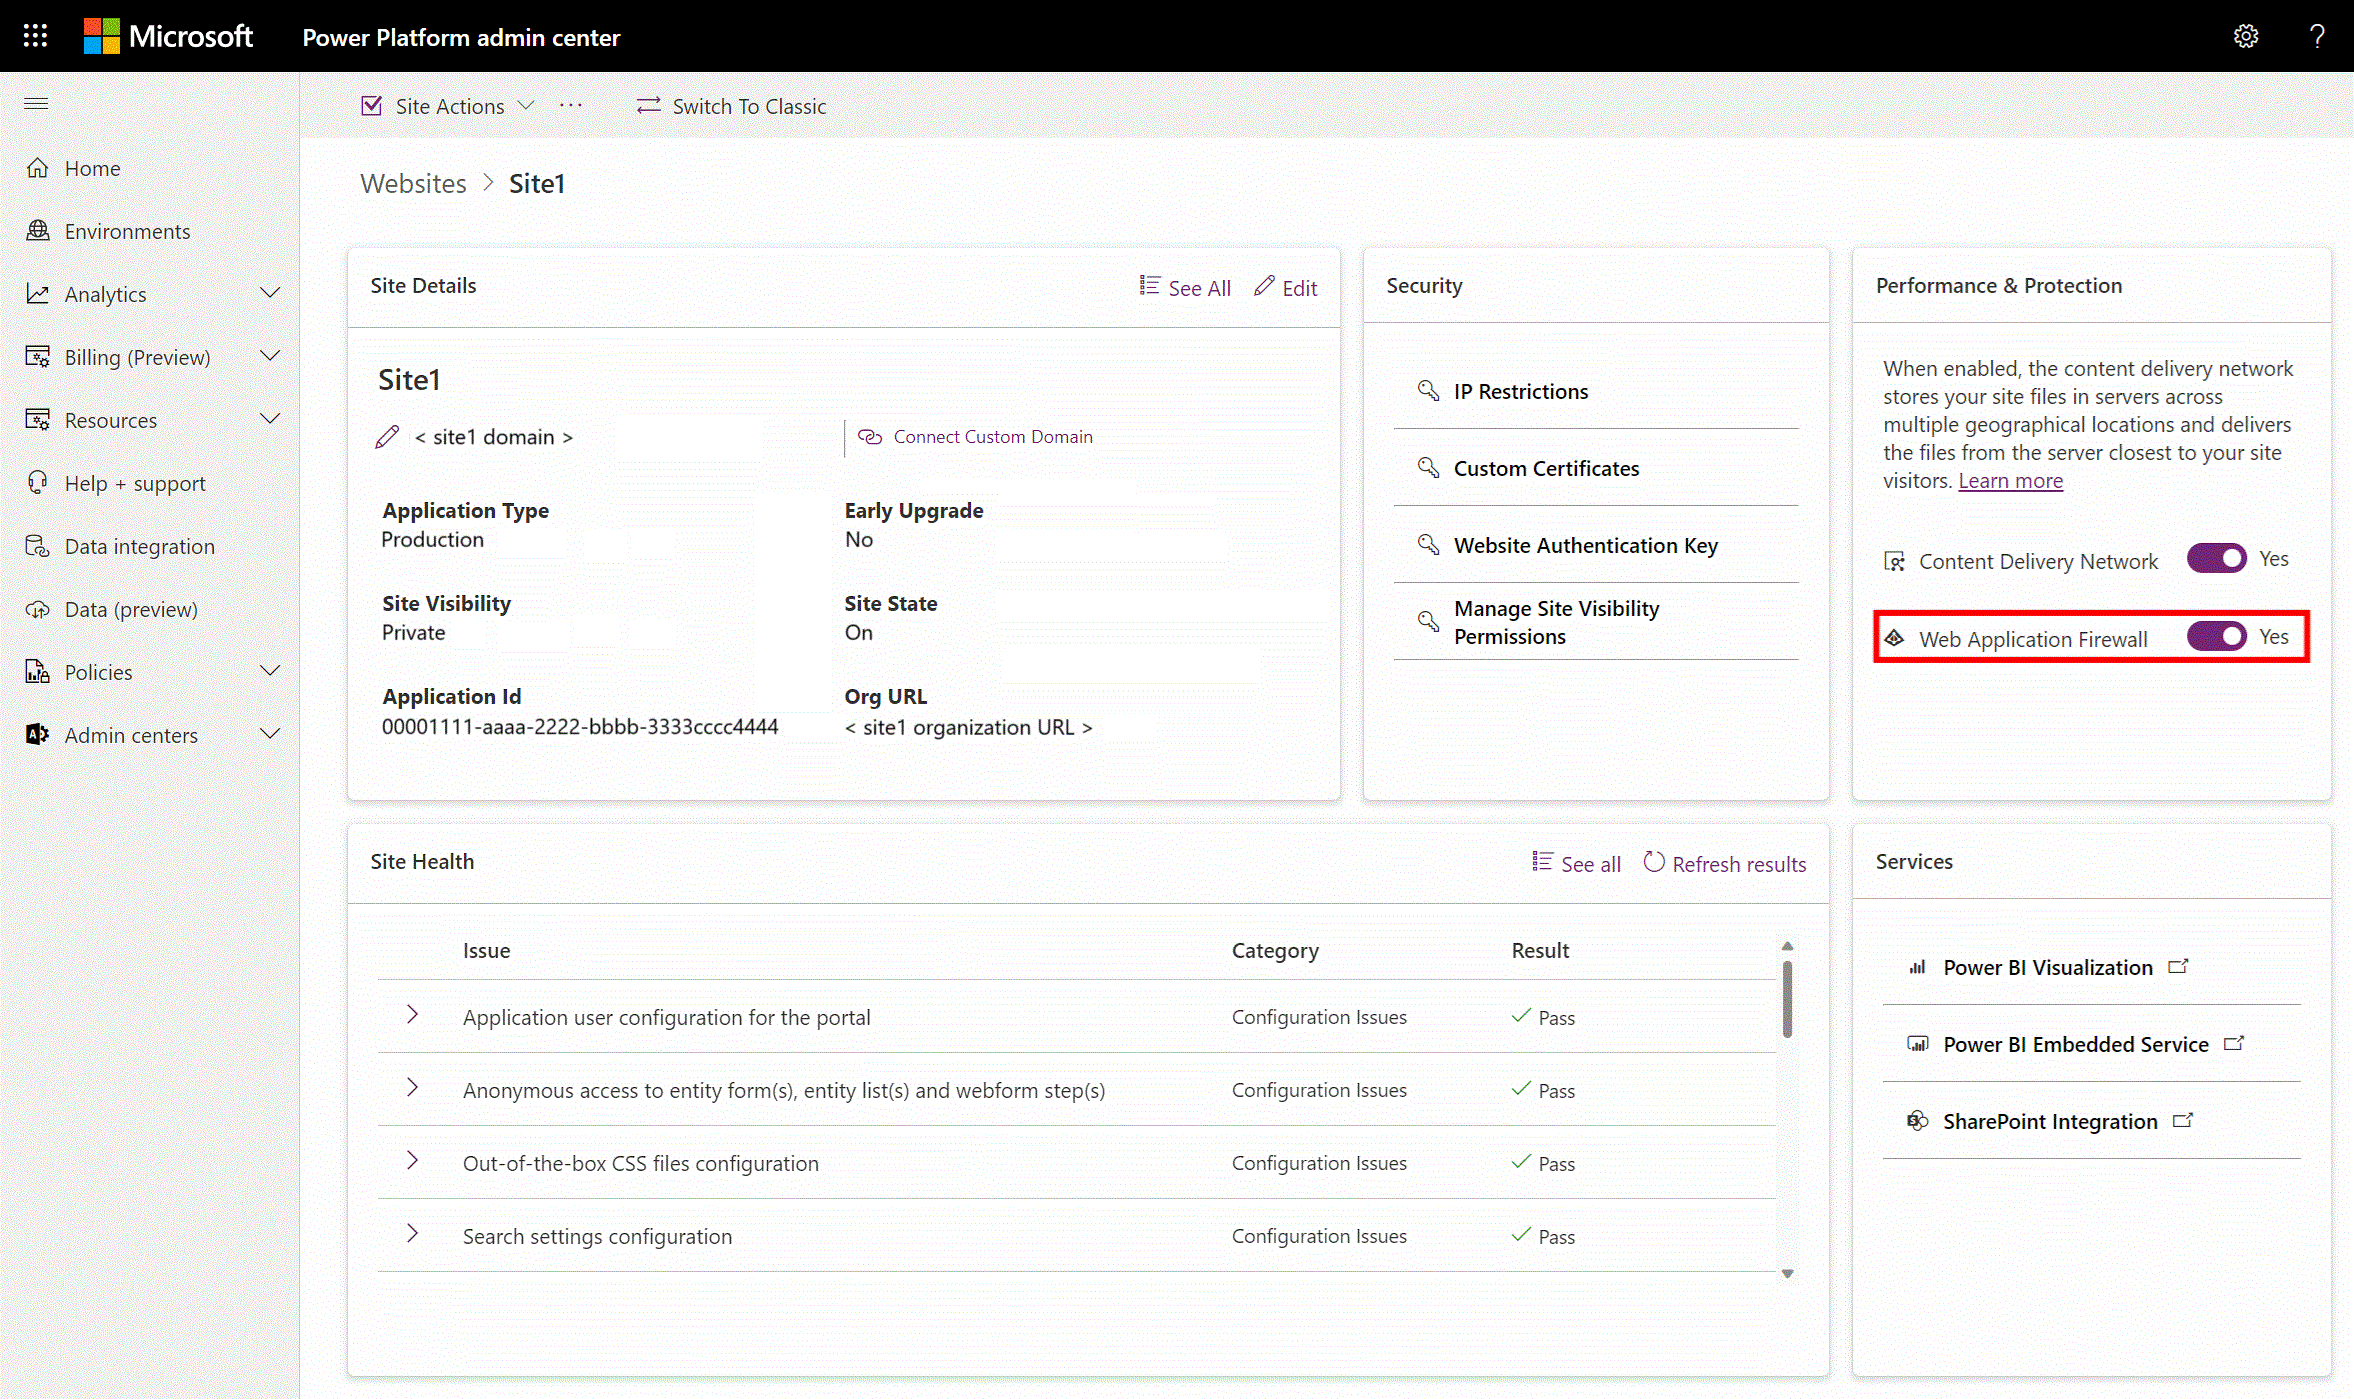This screenshot has width=2354, height=1399.
Task: Open the Site Actions menu
Action: coord(449,105)
